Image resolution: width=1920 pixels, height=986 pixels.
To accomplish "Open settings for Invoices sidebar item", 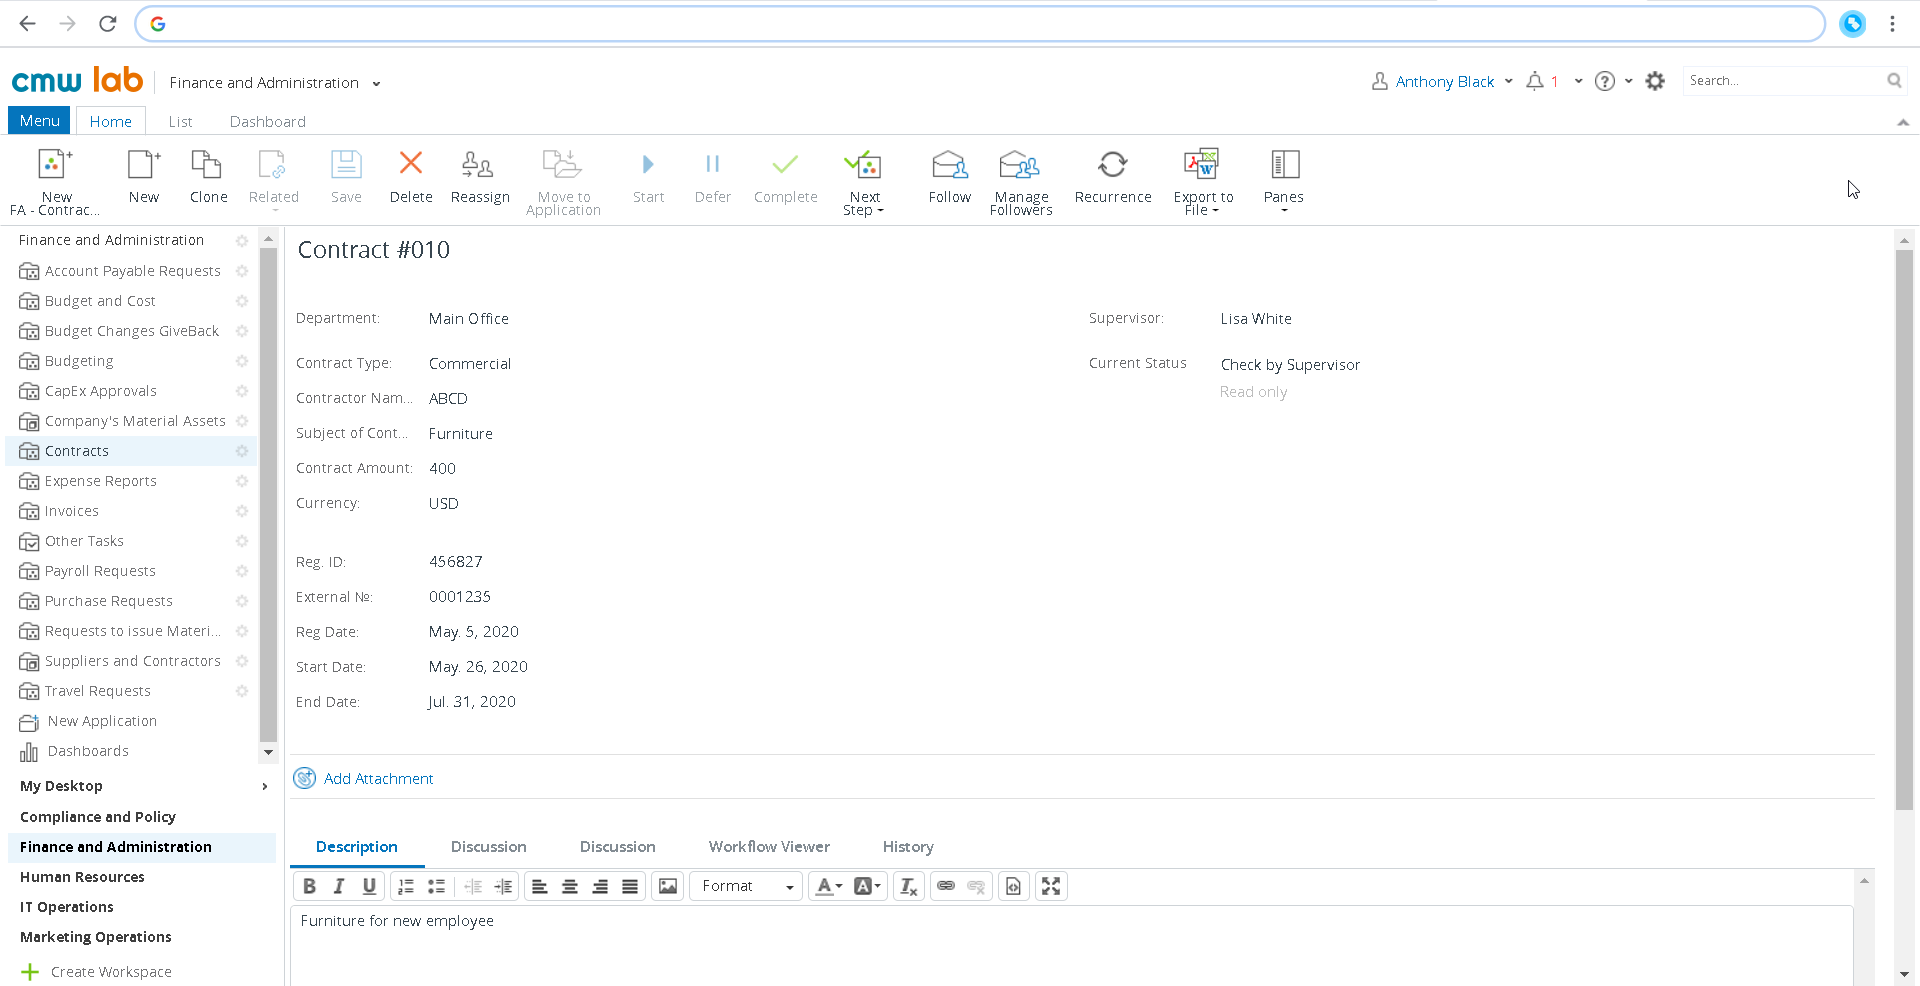I will (241, 511).
